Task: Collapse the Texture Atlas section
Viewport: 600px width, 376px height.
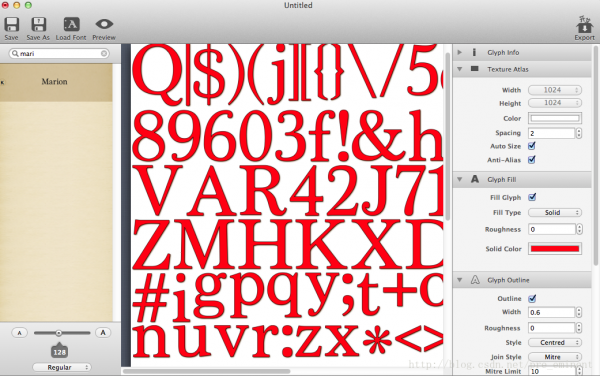Action: click(x=460, y=69)
